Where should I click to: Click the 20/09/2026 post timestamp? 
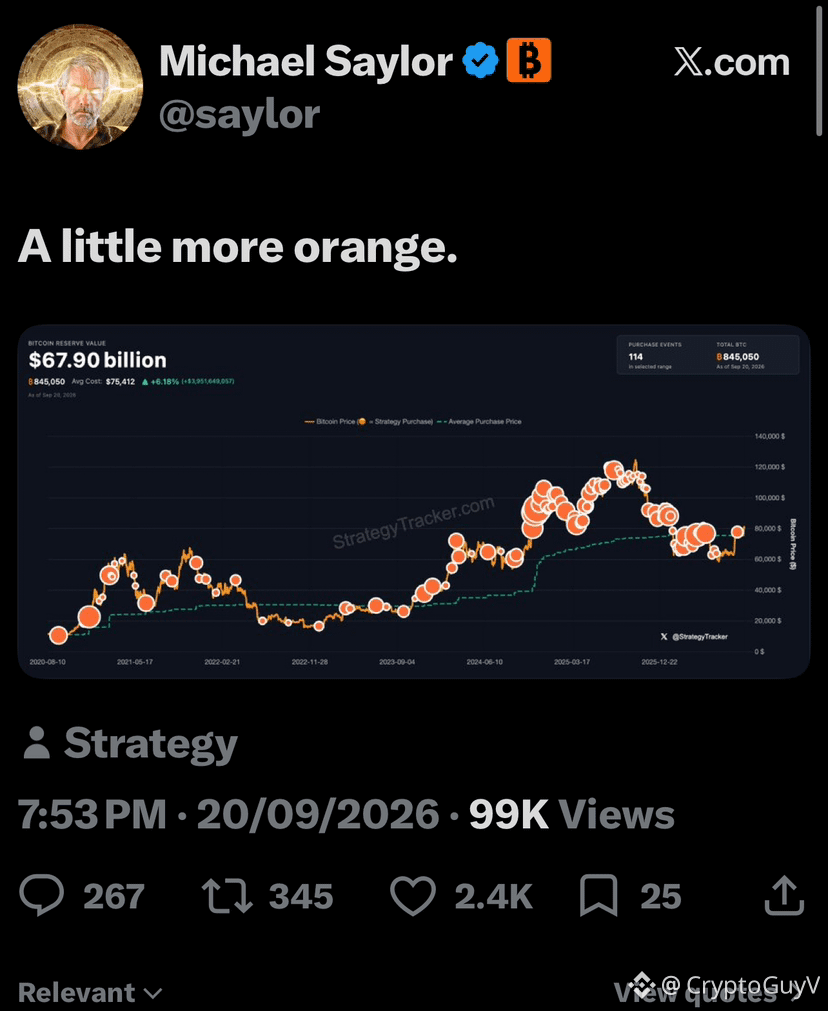click(318, 814)
